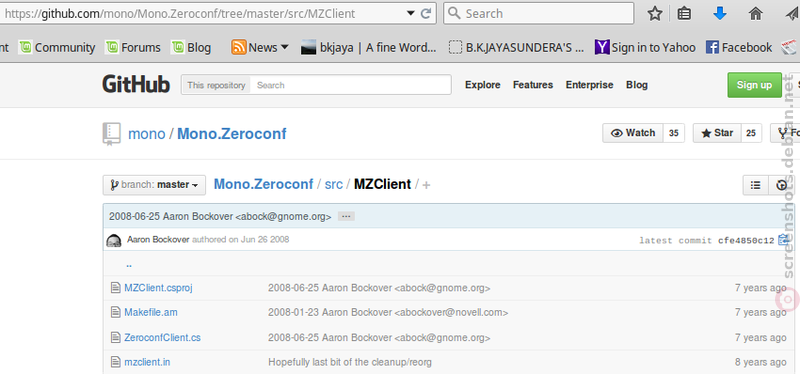
Task: Click the repository book icon
Action: point(111,134)
